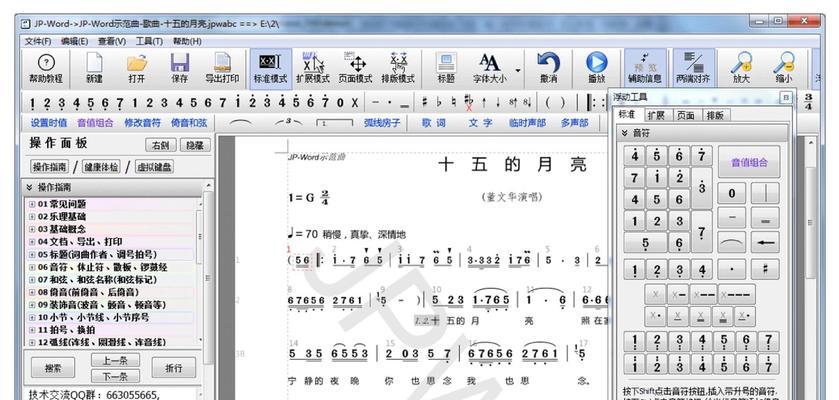
Task: Zoom out with the 缩小 magnifier
Action: tap(783, 68)
